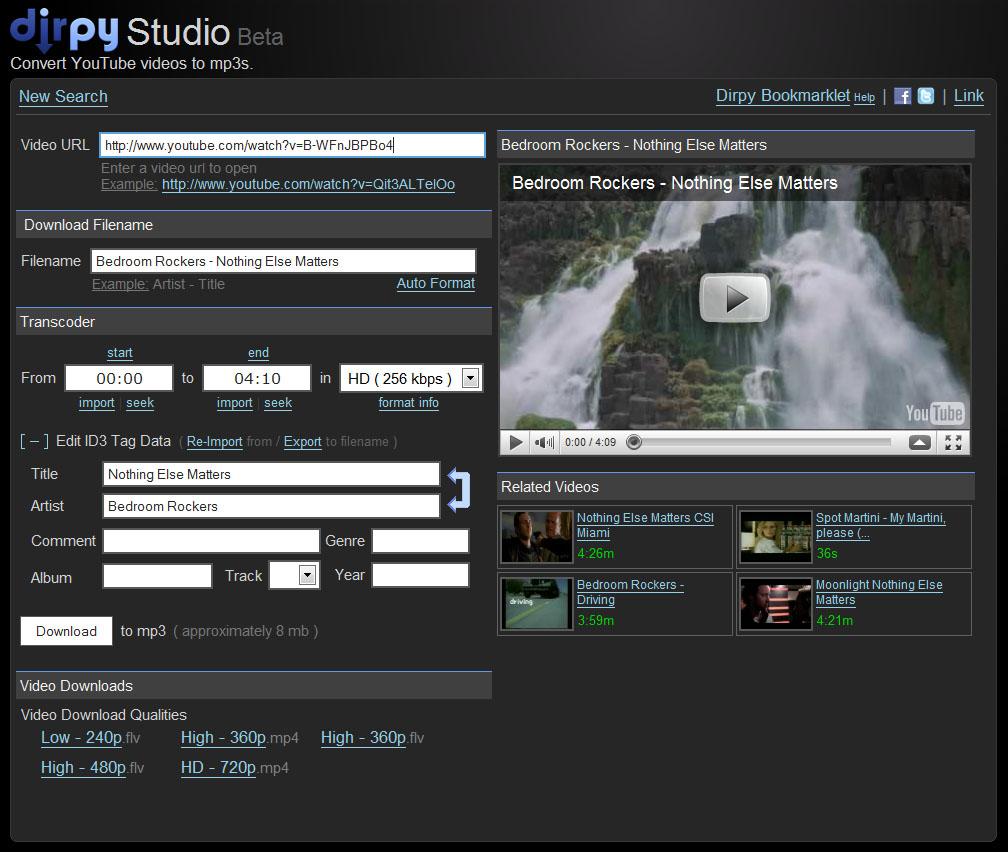Click the Help link beside Bookmarklet
Image resolution: width=1008 pixels, height=852 pixels.
[864, 98]
